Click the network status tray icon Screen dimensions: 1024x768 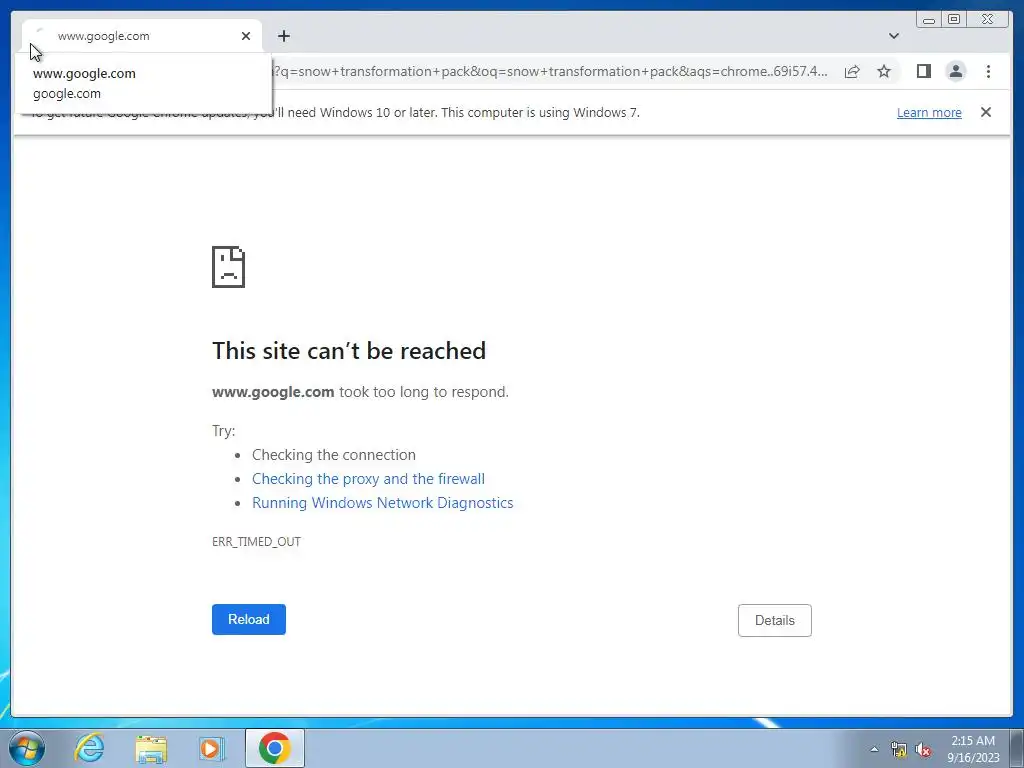899,749
